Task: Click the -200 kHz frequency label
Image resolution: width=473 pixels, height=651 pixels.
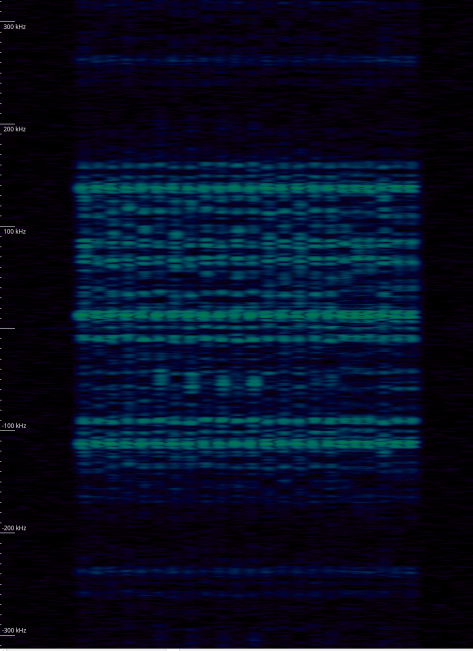Action: coord(14,528)
